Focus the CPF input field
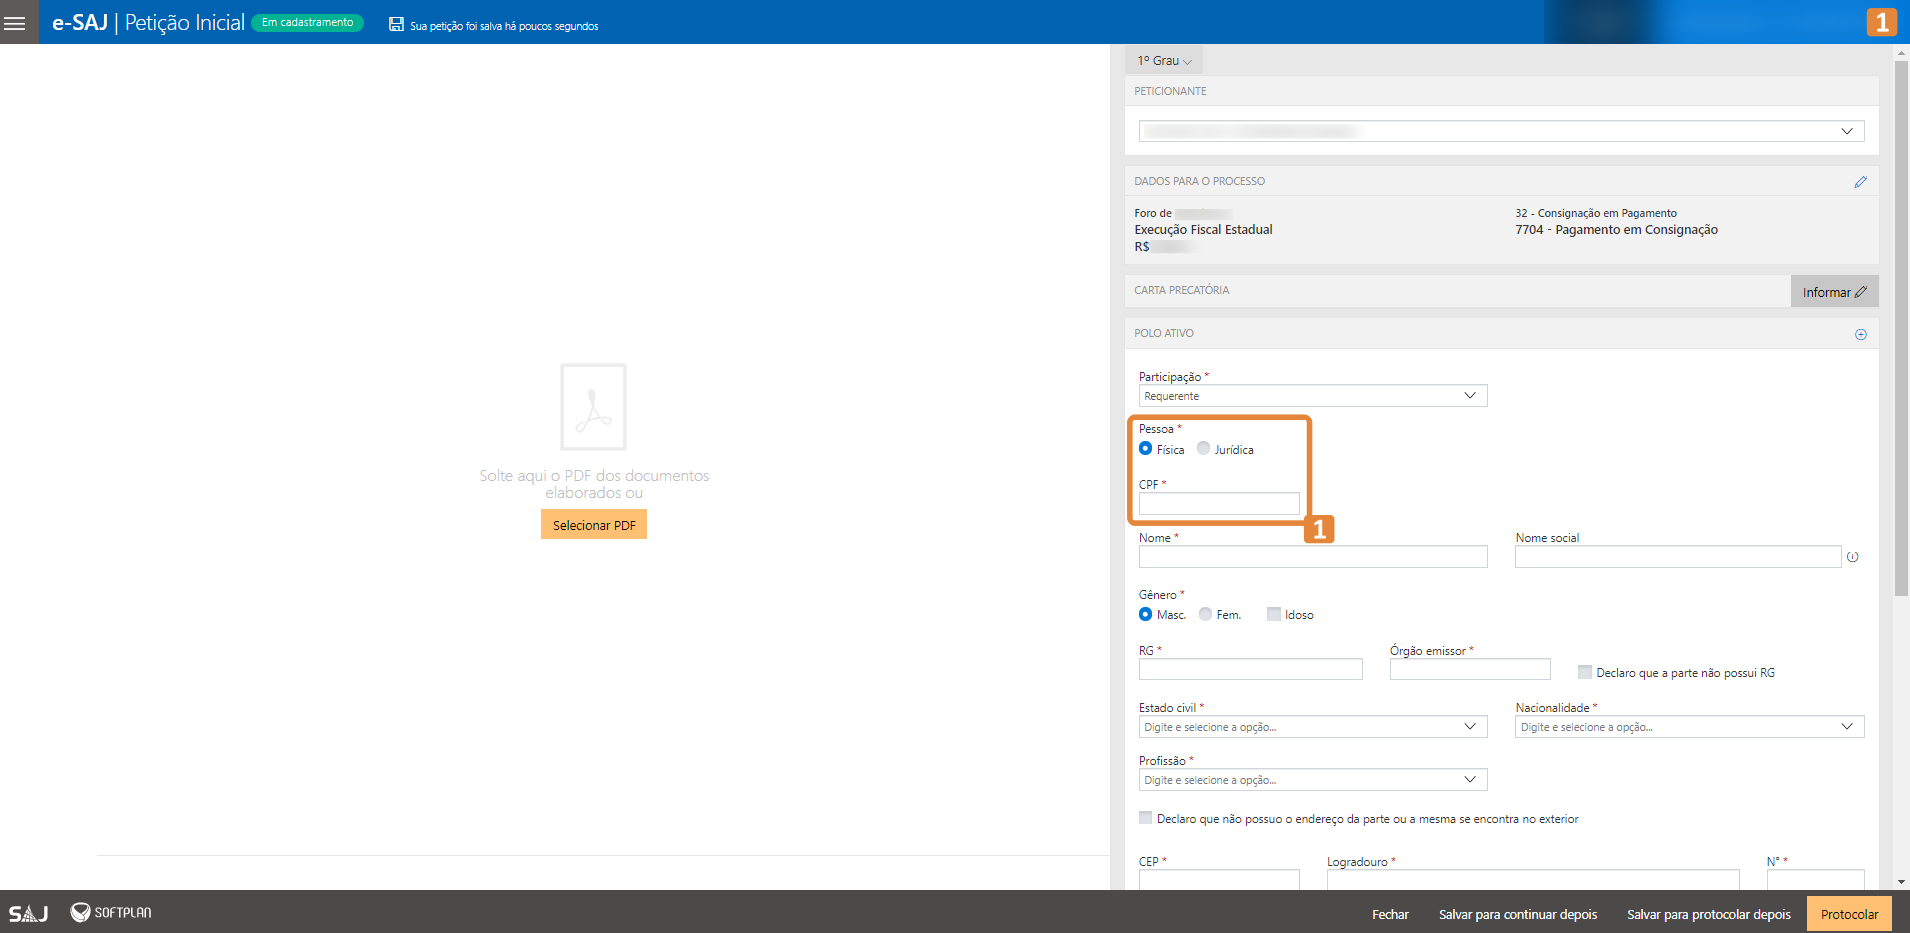Viewport: 1910px width, 933px height. point(1219,504)
